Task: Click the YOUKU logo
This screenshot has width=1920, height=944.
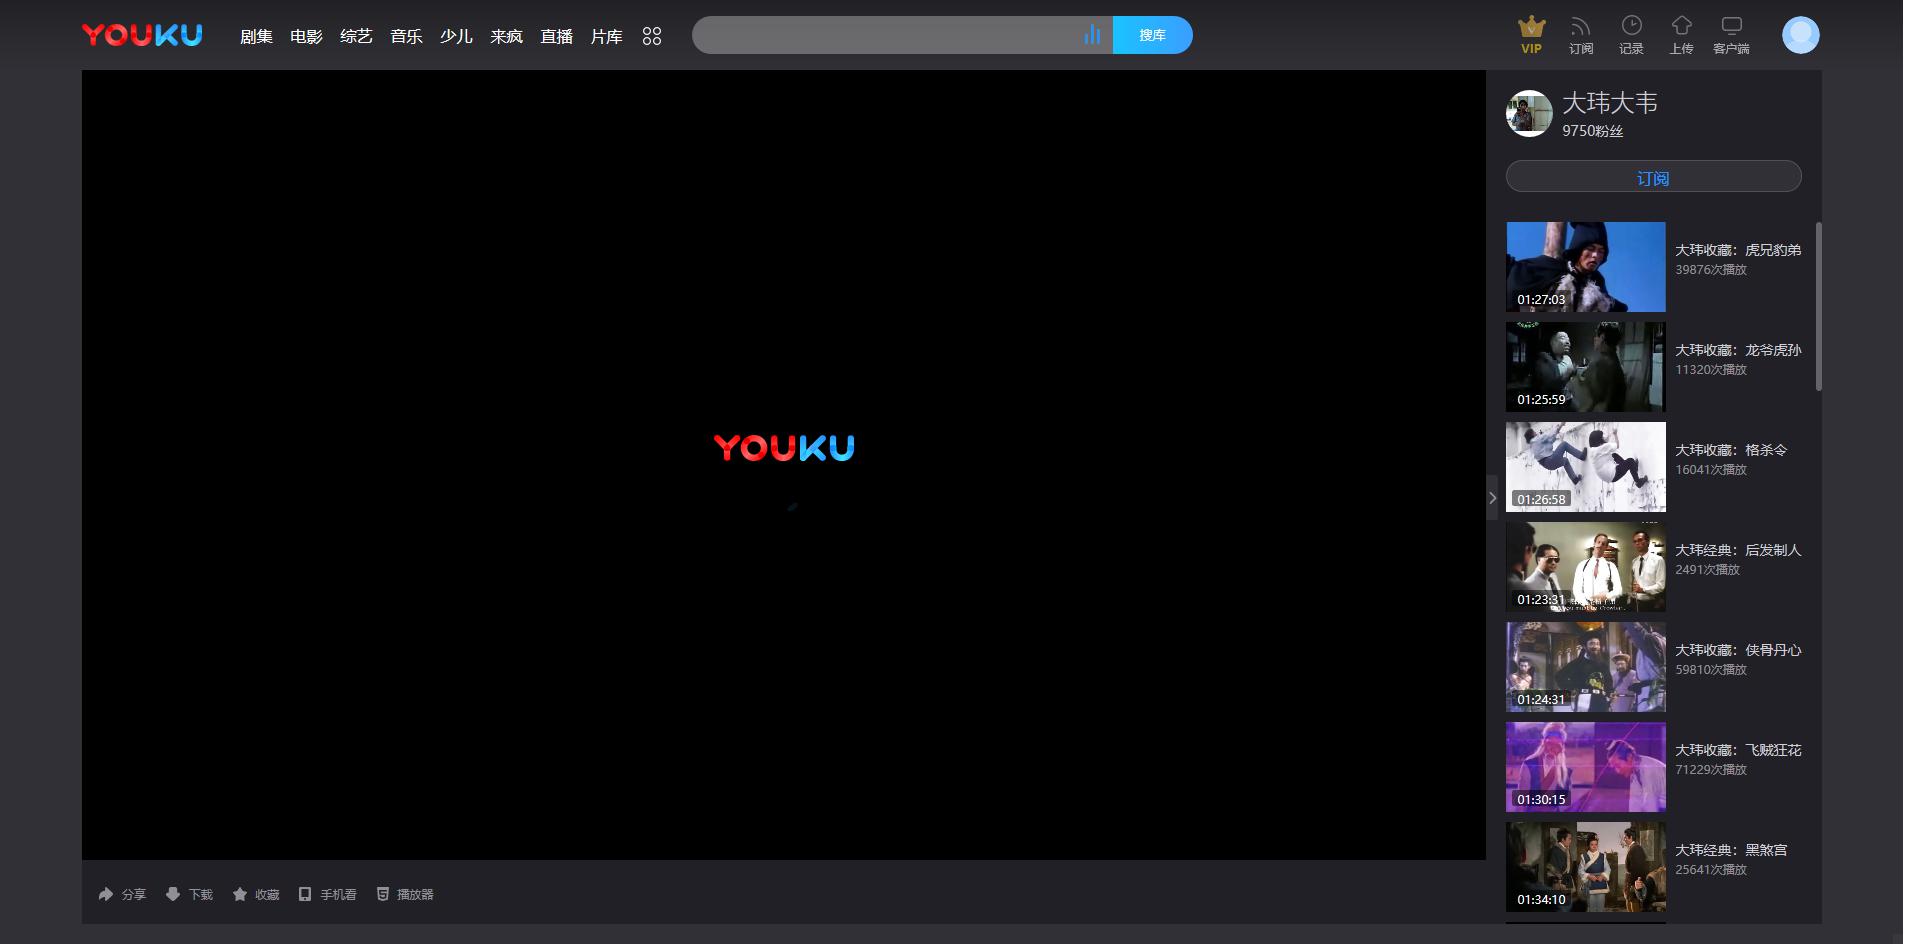Action: (140, 33)
